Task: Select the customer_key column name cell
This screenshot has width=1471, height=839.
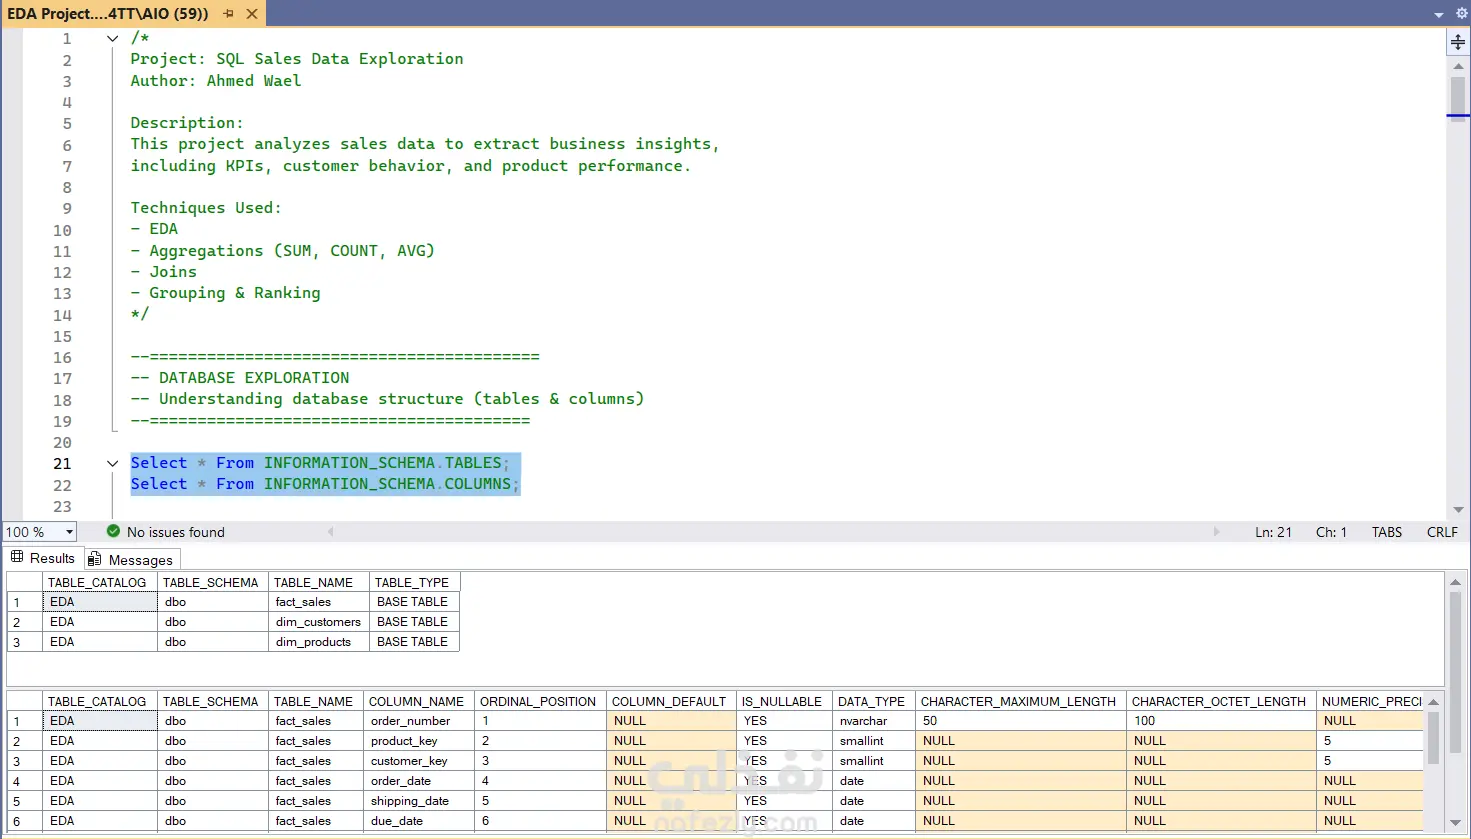Action: click(417, 761)
